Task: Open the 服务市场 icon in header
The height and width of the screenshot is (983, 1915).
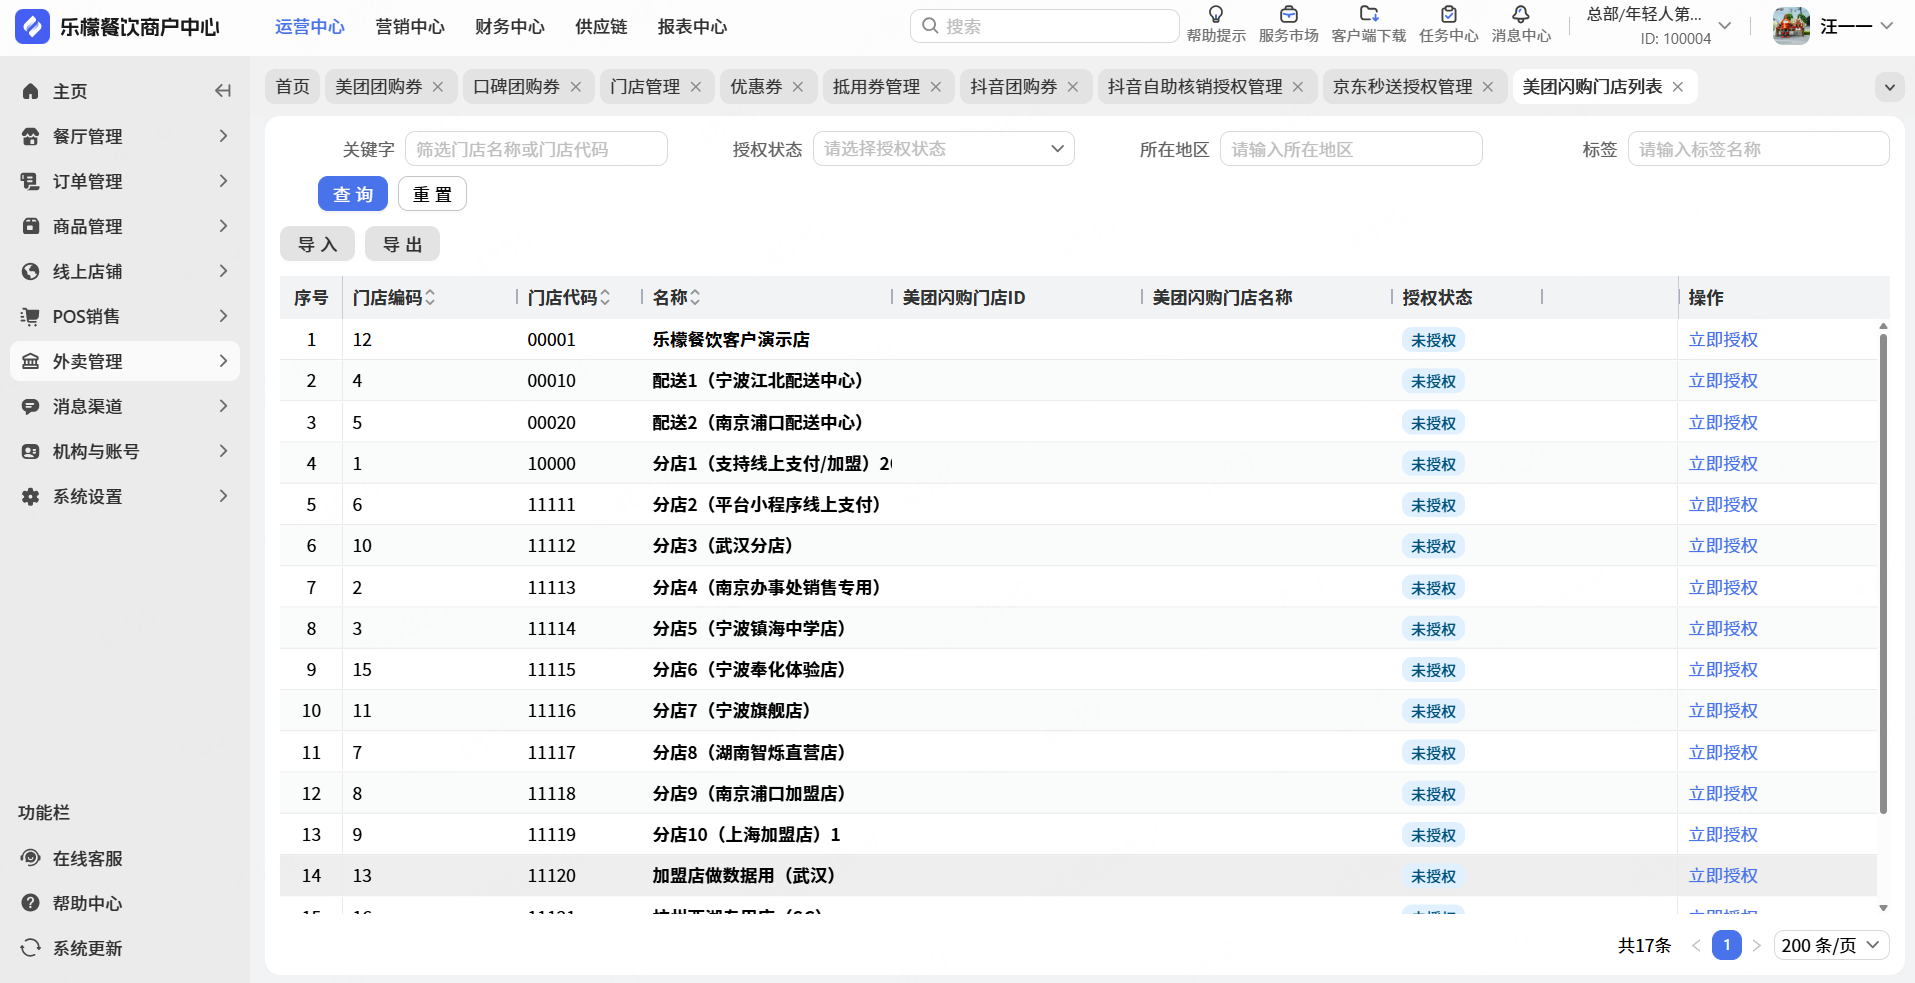Action: click(x=1288, y=15)
